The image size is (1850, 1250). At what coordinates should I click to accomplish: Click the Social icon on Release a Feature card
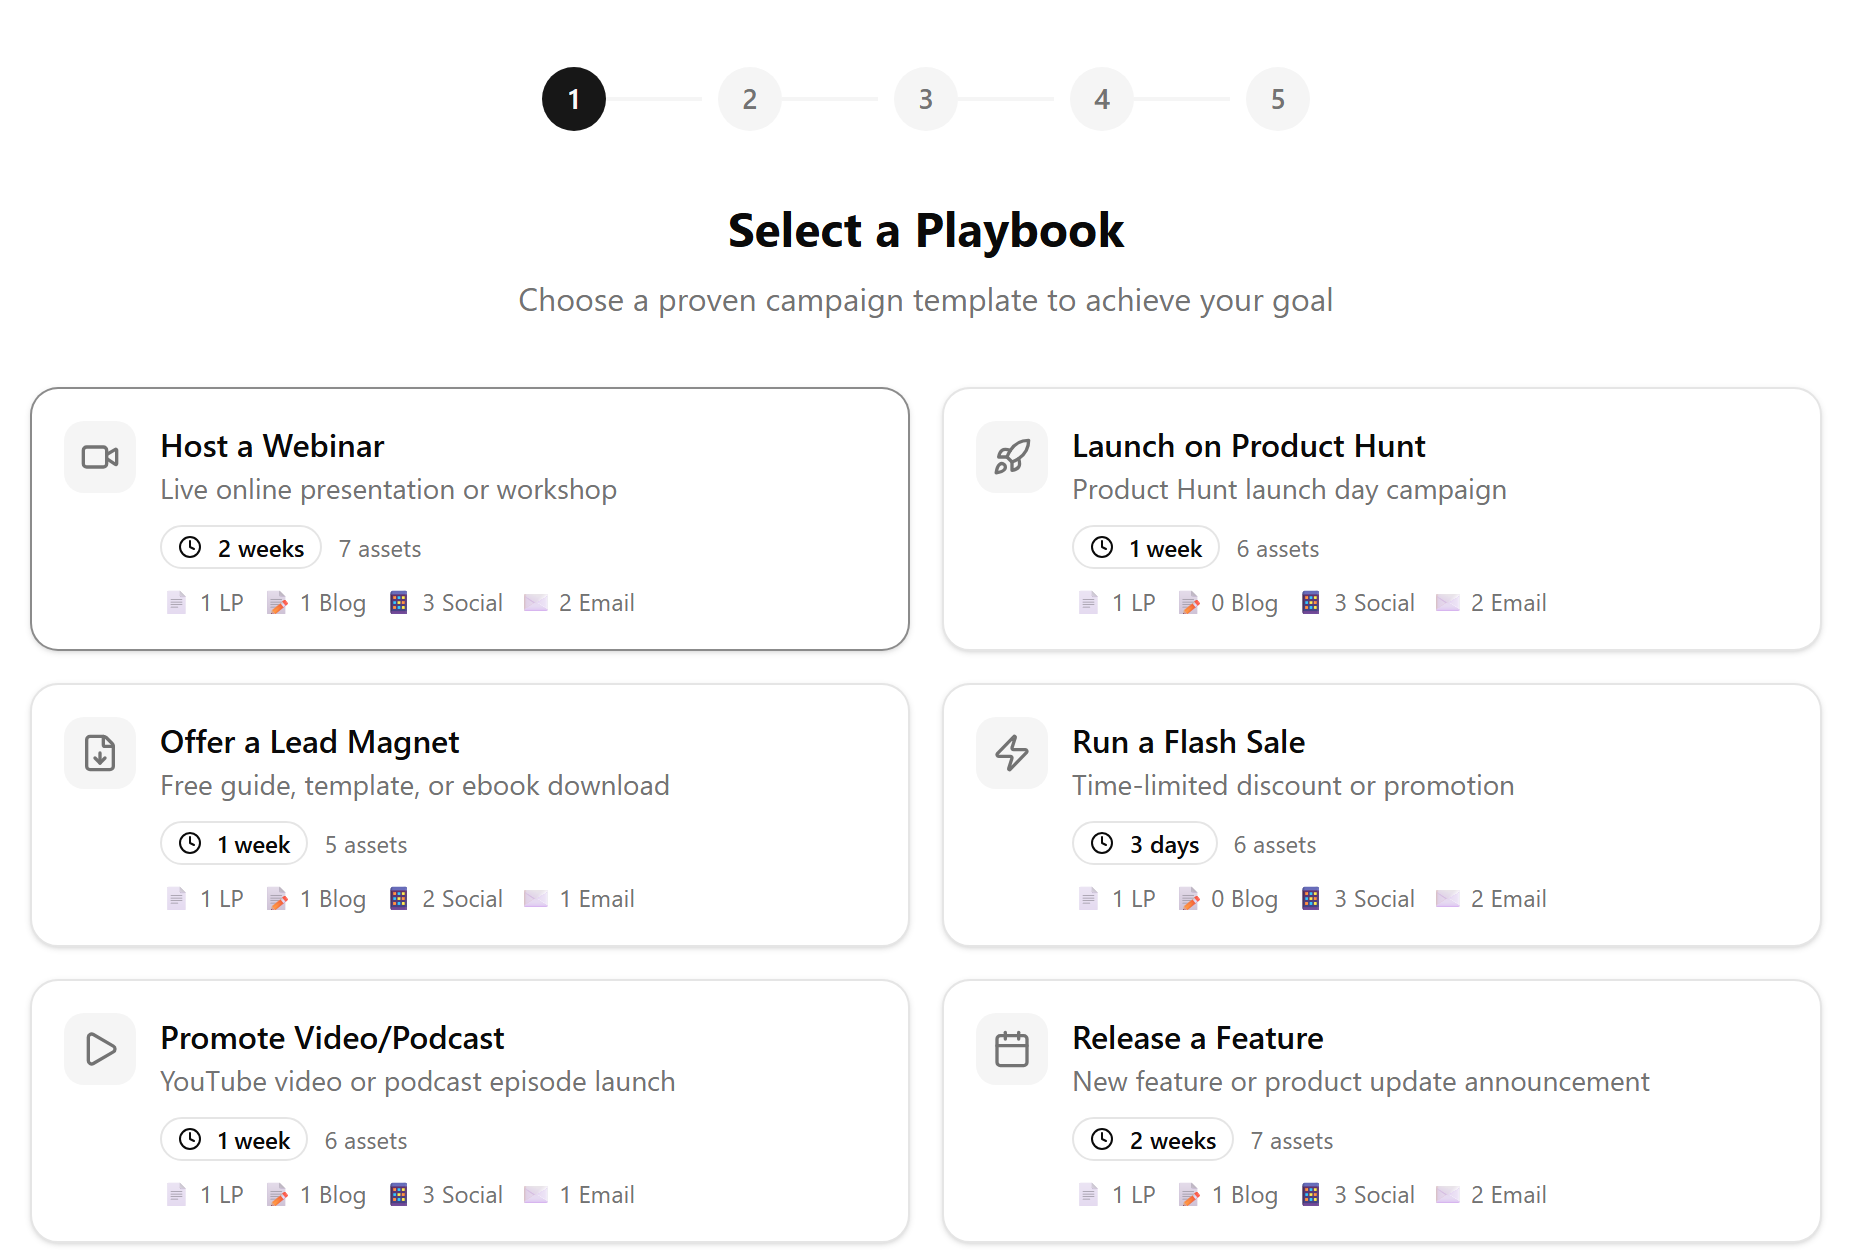click(1310, 1194)
